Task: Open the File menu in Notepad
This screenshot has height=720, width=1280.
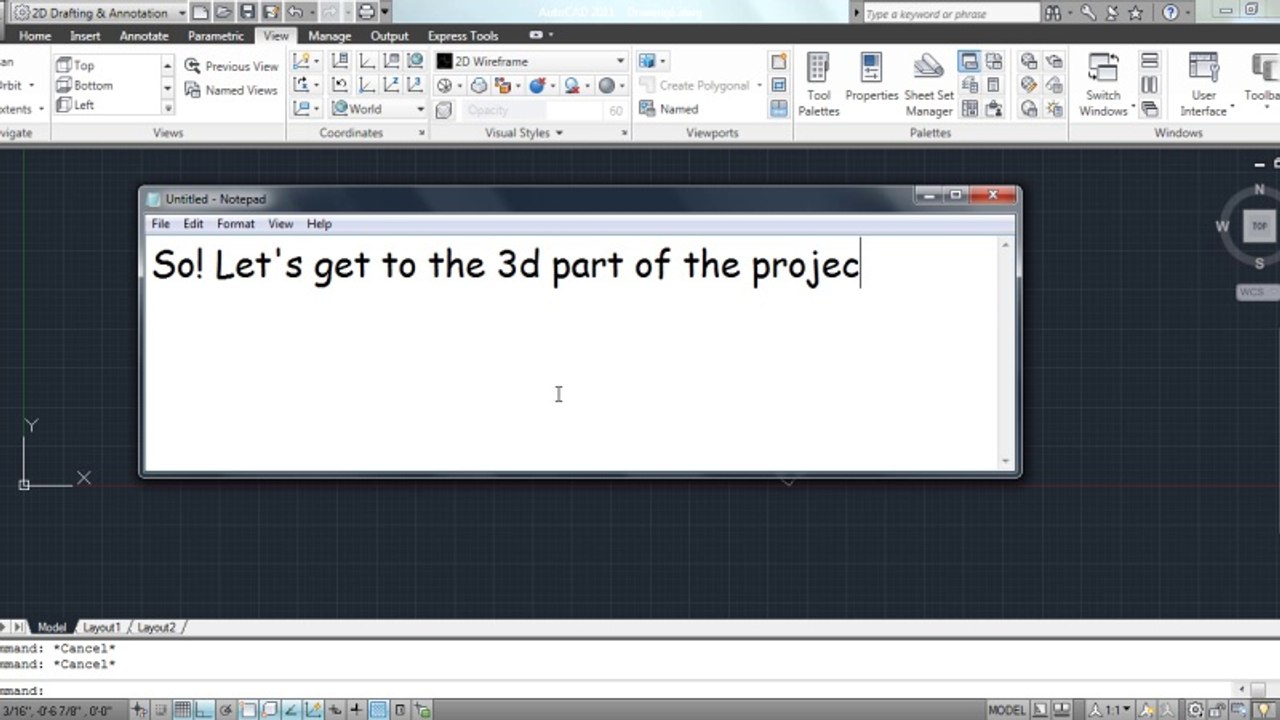Action: pyautogui.click(x=160, y=224)
